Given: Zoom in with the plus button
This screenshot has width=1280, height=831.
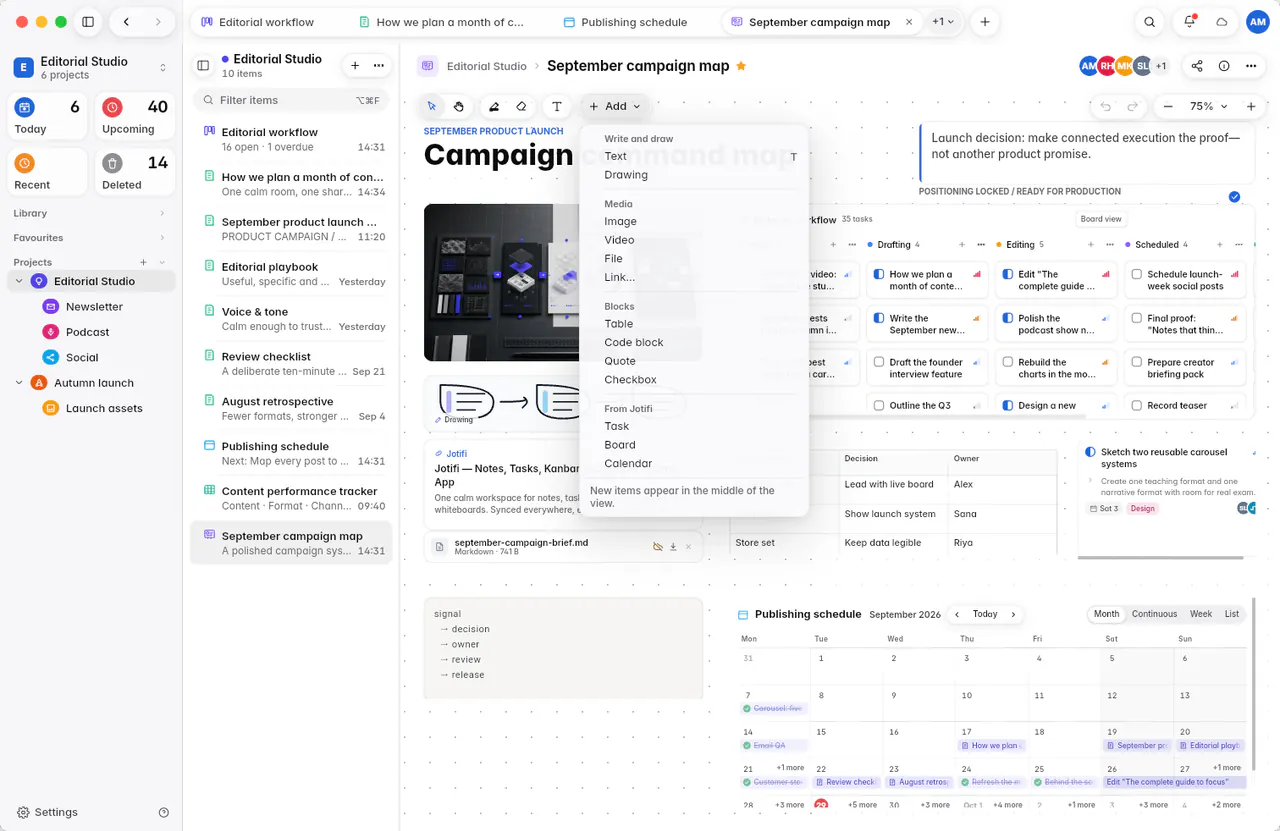Looking at the screenshot, I should 1250,106.
